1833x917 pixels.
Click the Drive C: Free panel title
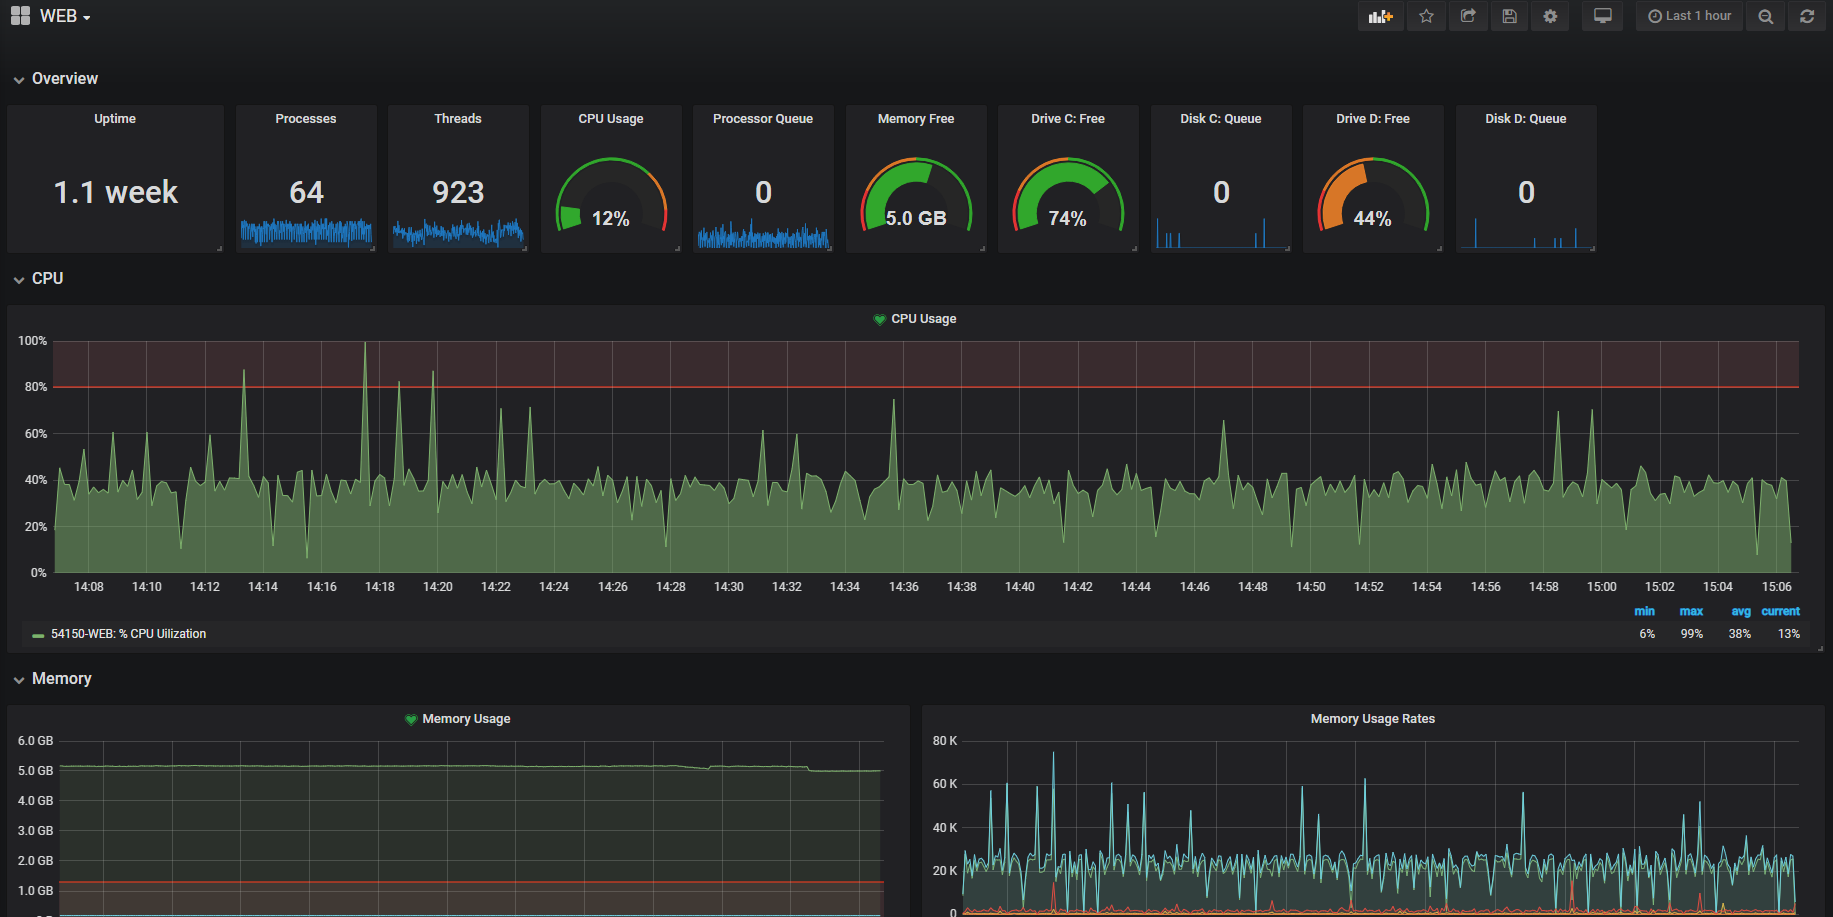(x=1068, y=119)
